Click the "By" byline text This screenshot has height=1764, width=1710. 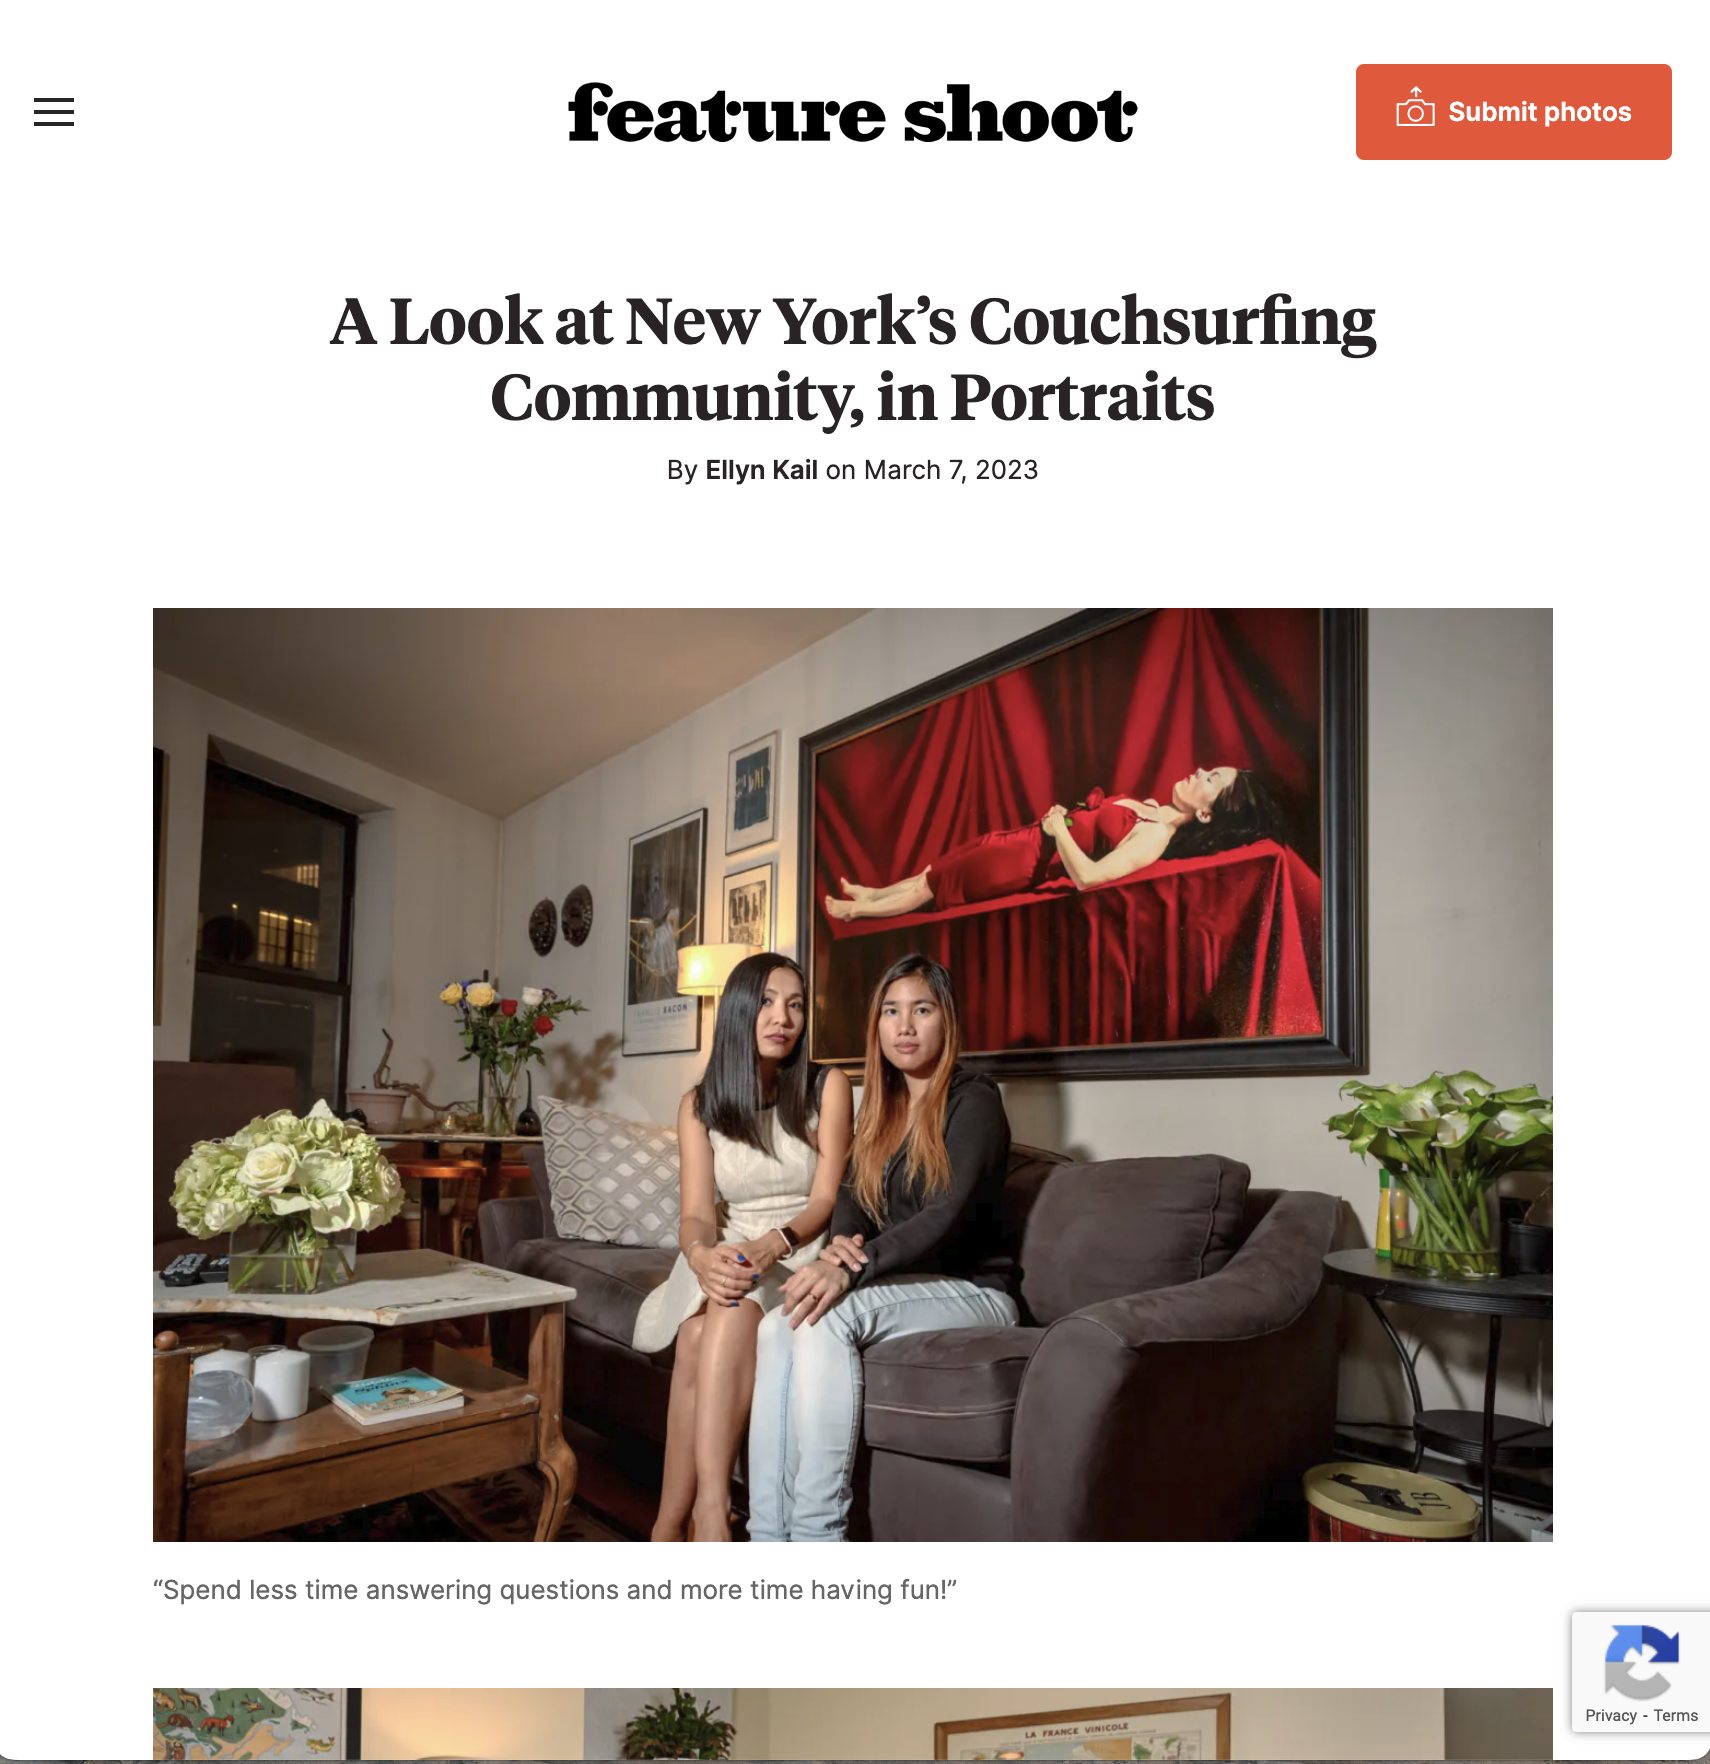(x=682, y=470)
